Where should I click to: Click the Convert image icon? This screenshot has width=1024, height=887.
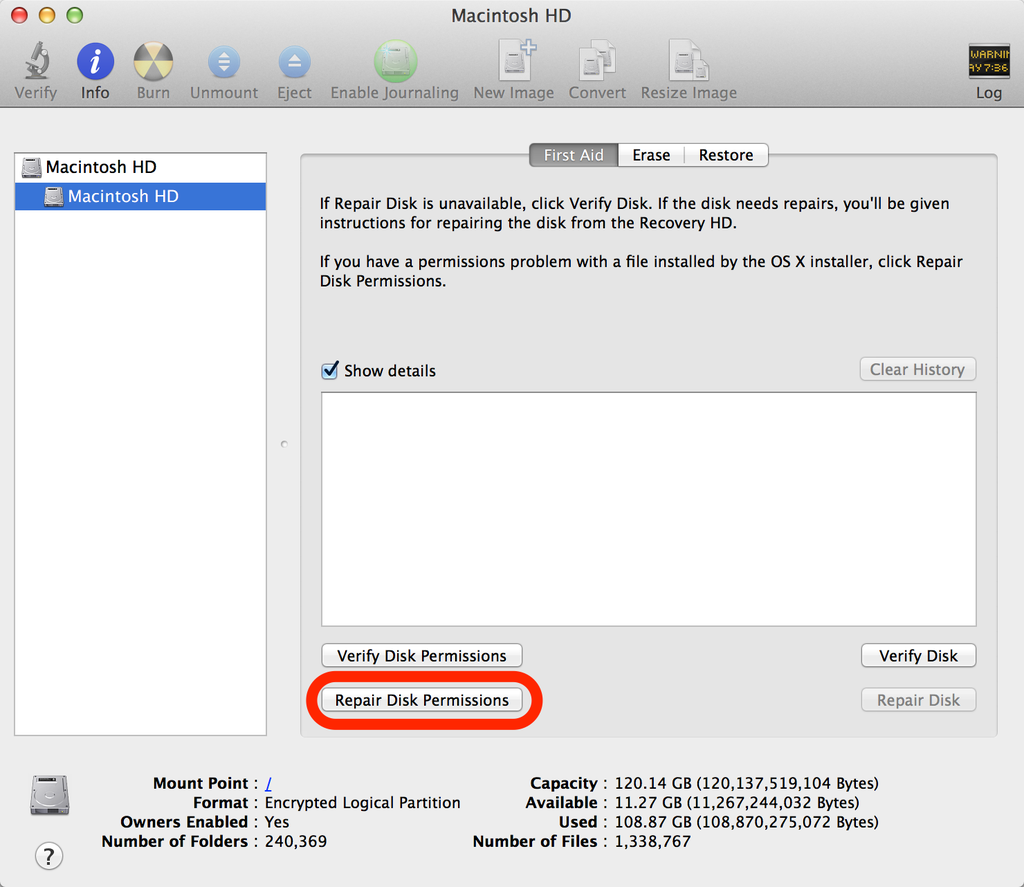point(597,61)
